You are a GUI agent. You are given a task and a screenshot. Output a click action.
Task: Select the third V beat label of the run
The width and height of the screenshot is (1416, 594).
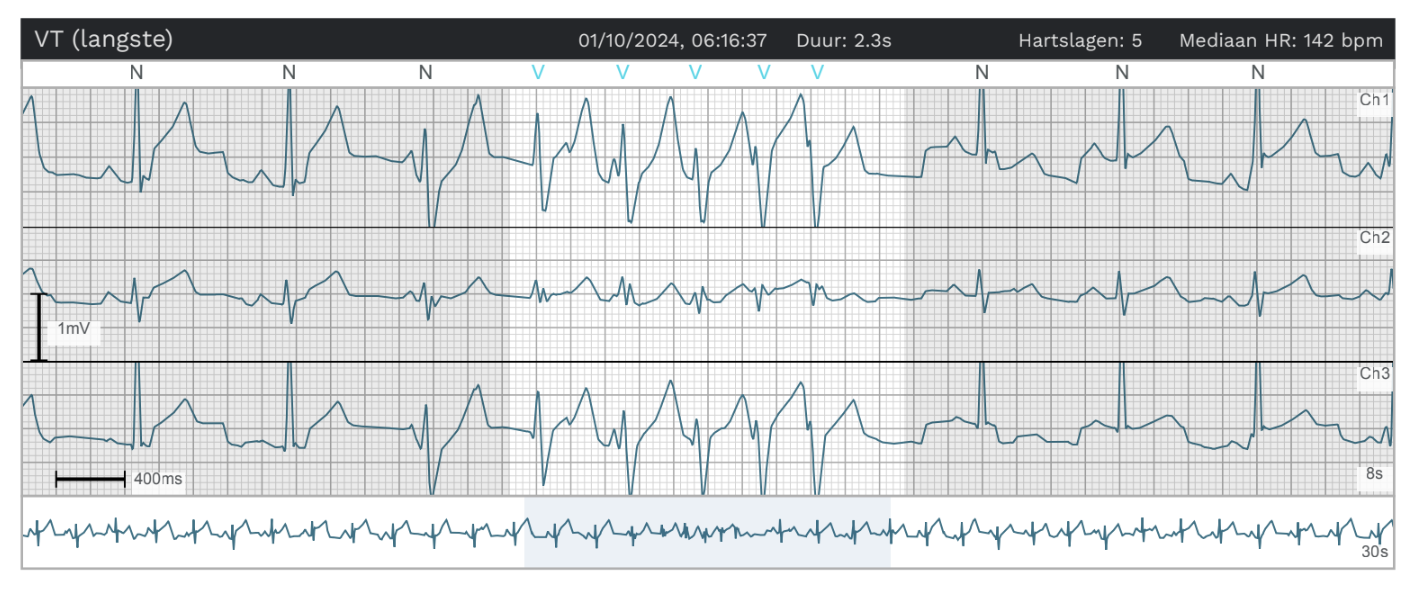(695, 72)
